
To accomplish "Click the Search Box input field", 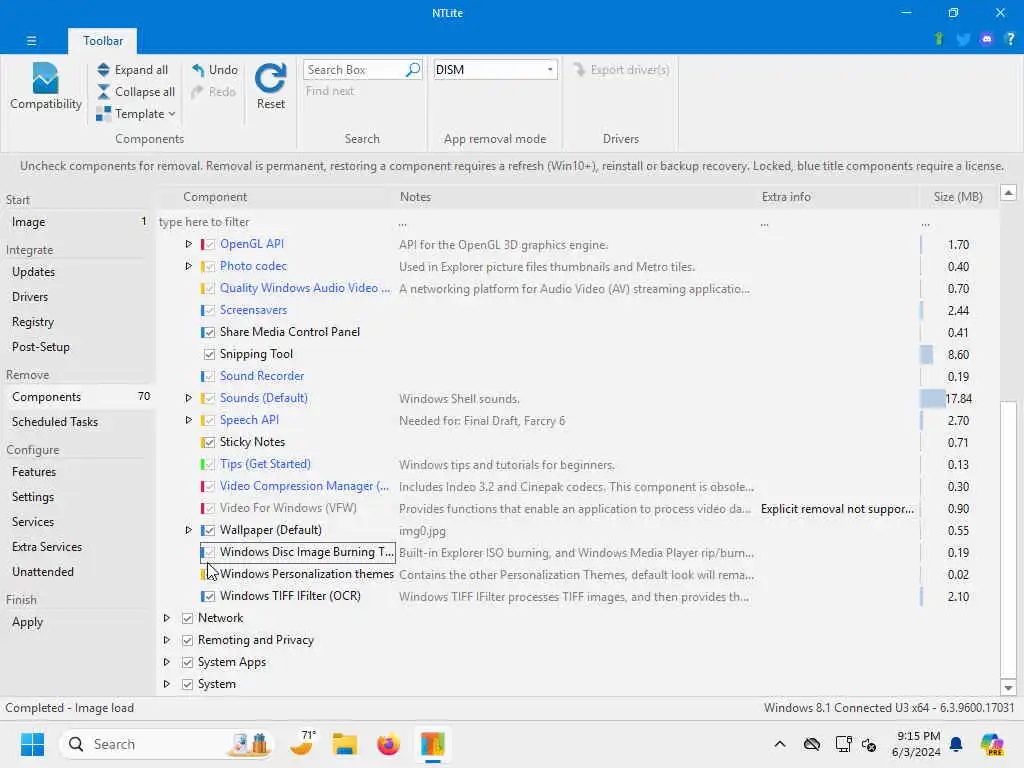I will pos(355,69).
